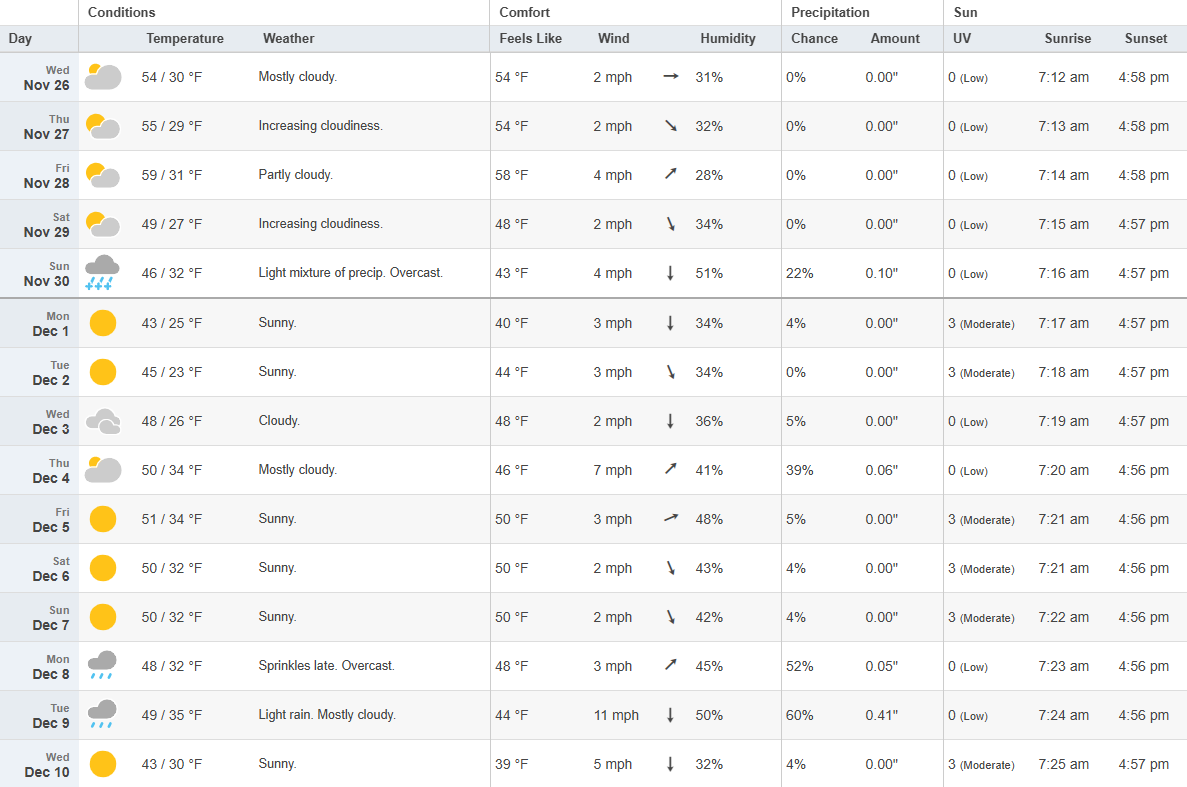Image resolution: width=1187 pixels, height=787 pixels.
Task: Click the Dec 8 sprinkles weather icon
Action: pyautogui.click(x=102, y=665)
